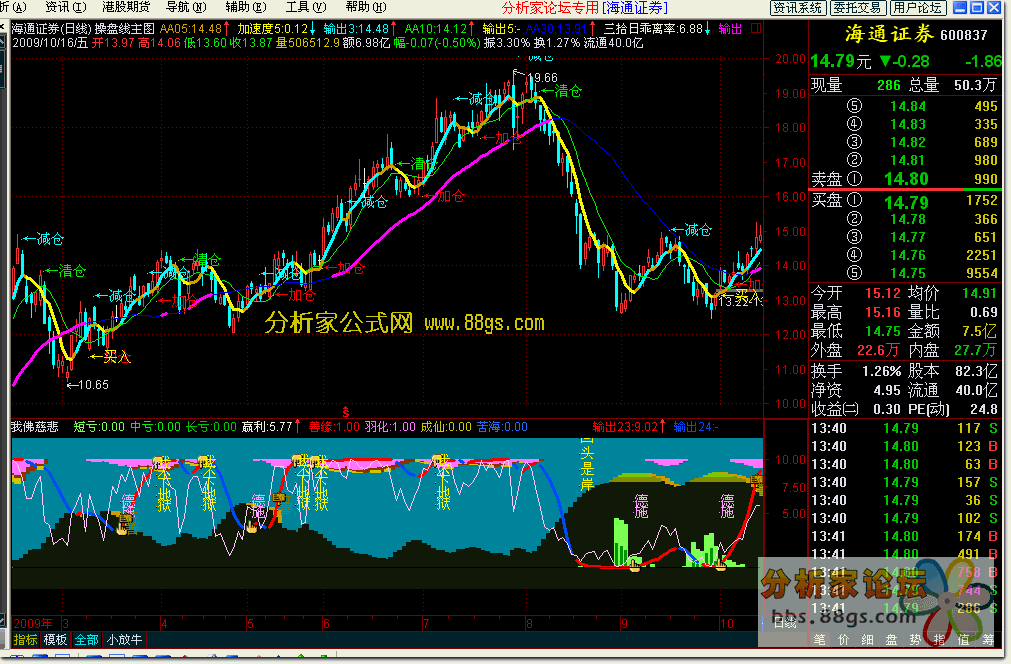Switch to the 盘 panel tab
Viewport: 1011px width, 664px height.
click(x=891, y=640)
